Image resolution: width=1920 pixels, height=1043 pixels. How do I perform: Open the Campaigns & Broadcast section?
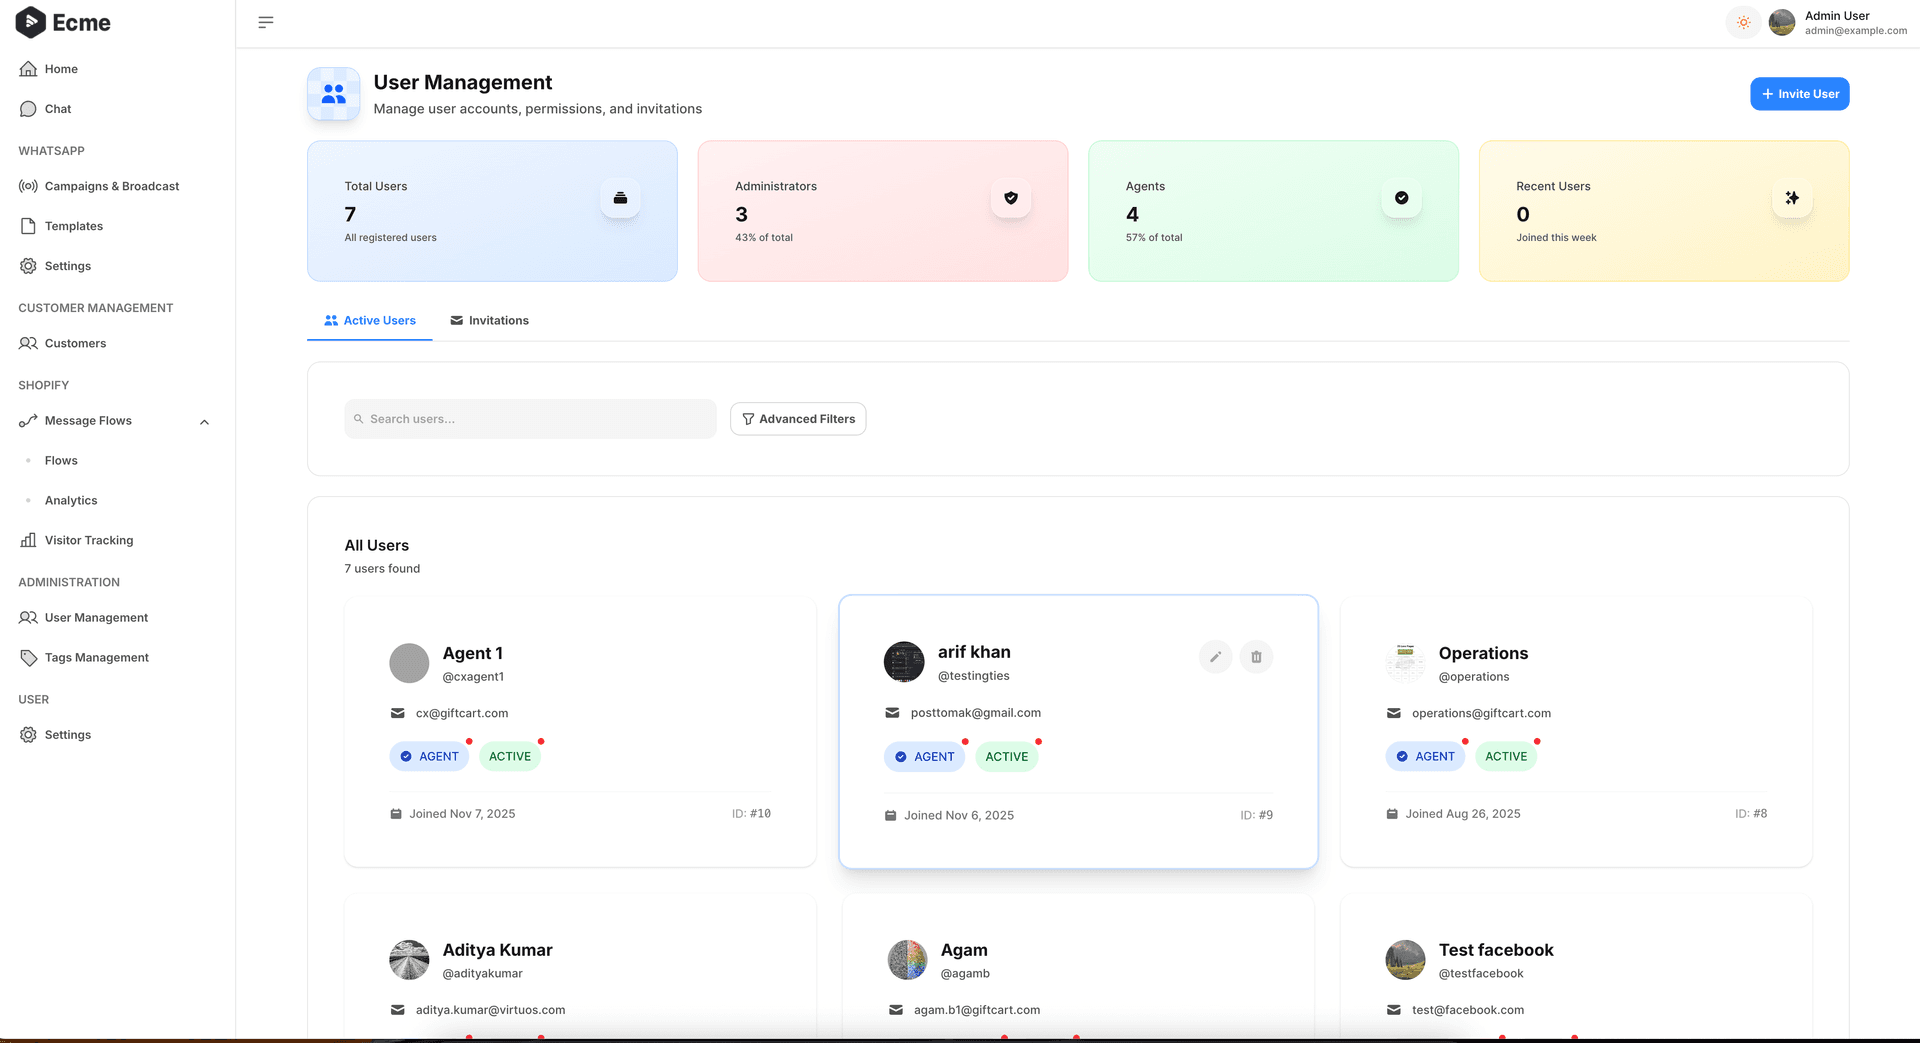coord(111,186)
